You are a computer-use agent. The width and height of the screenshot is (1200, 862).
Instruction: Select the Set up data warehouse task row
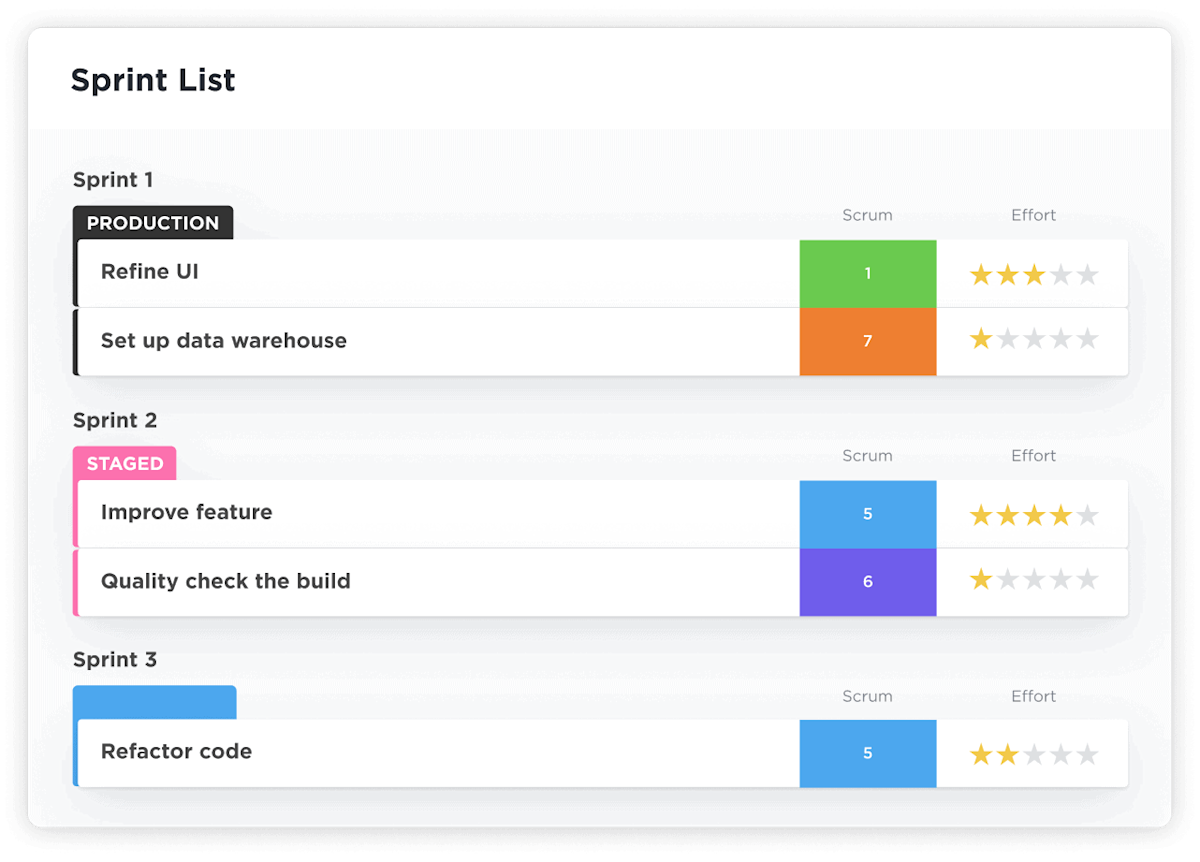pos(223,340)
